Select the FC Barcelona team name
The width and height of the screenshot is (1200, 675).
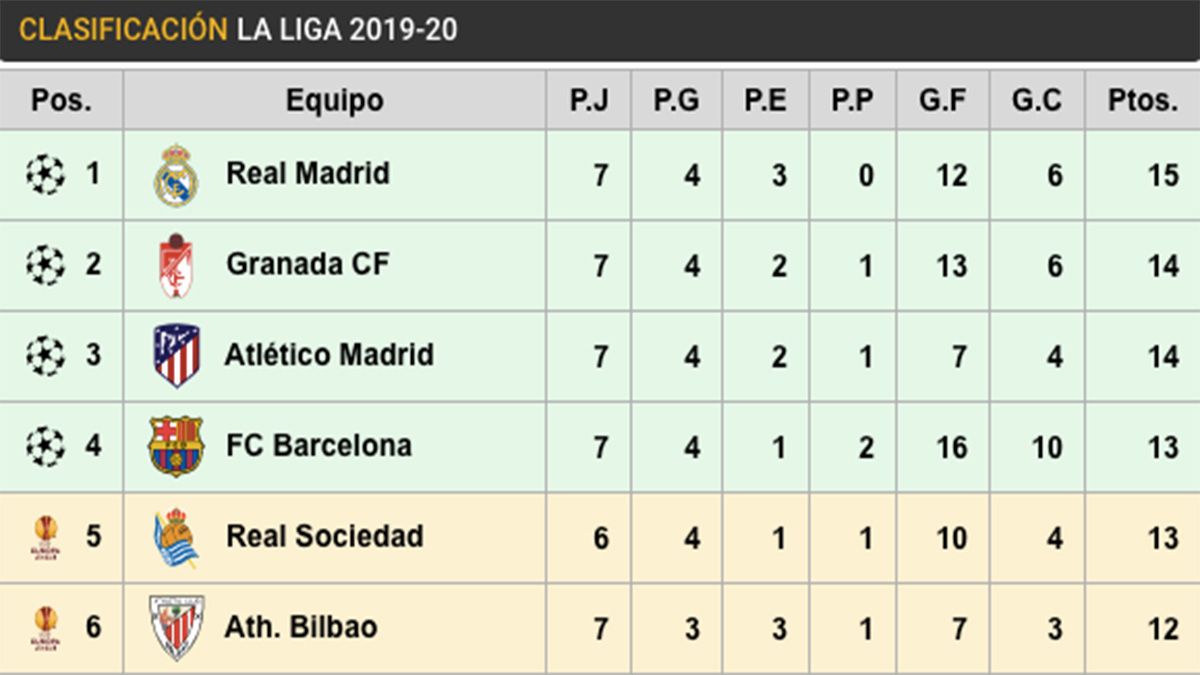coord(319,446)
